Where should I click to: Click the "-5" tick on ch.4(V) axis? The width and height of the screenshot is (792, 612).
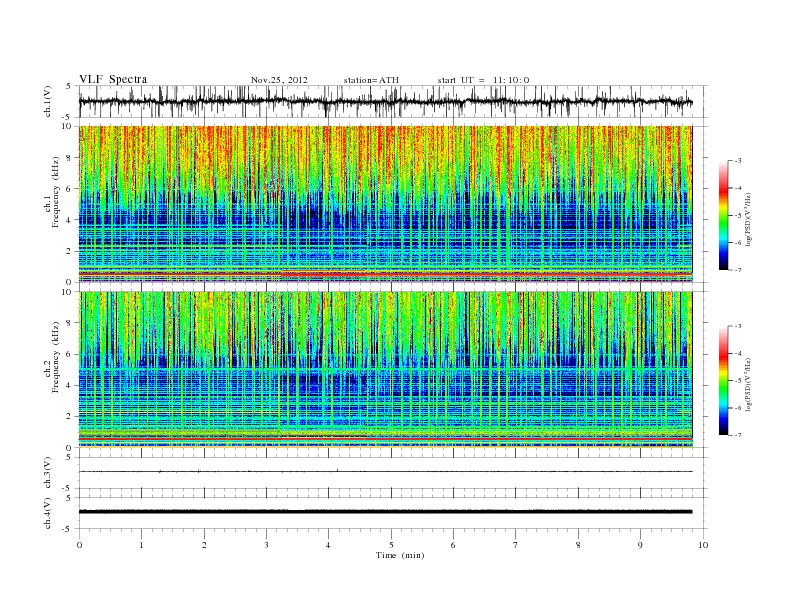tap(68, 529)
